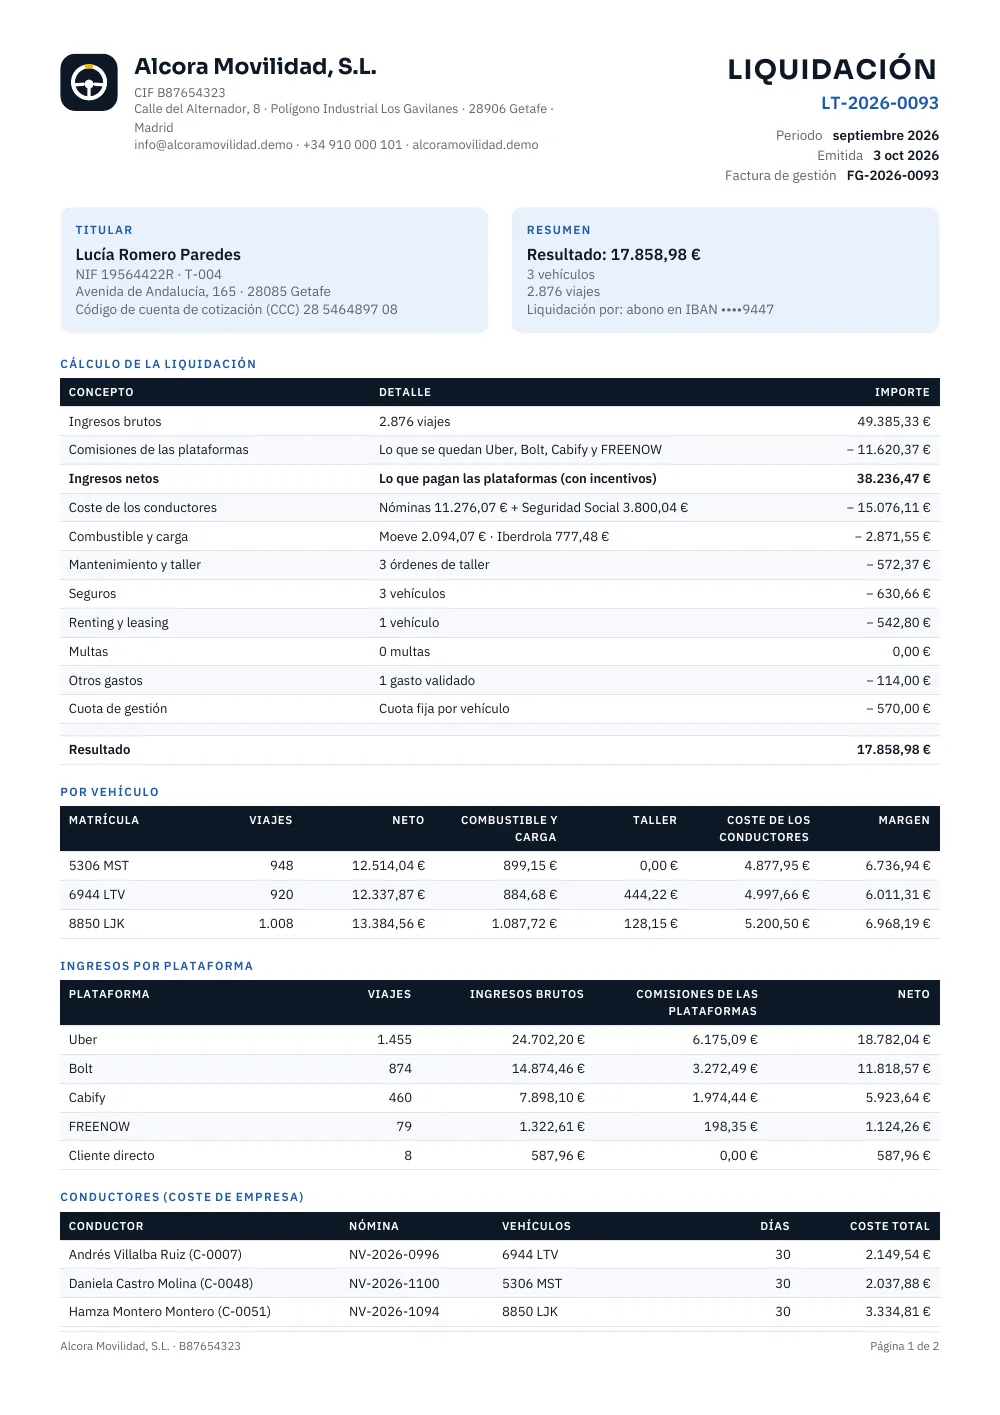The height and width of the screenshot is (1415, 1000).
Task: Click the "Página 1 de 2" footer text
Action: [x=905, y=1346]
